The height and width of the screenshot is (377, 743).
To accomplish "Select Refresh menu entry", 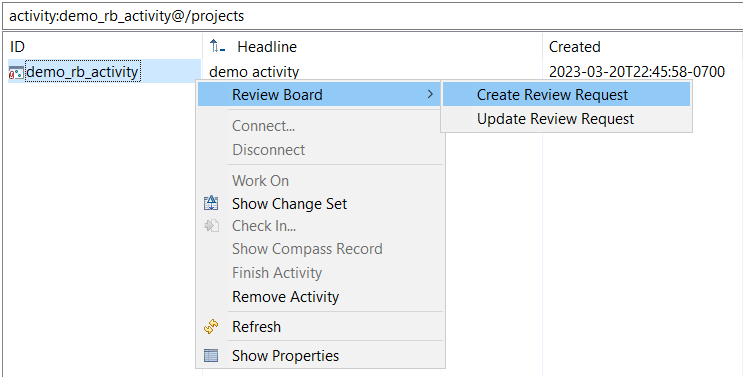I will tap(256, 327).
